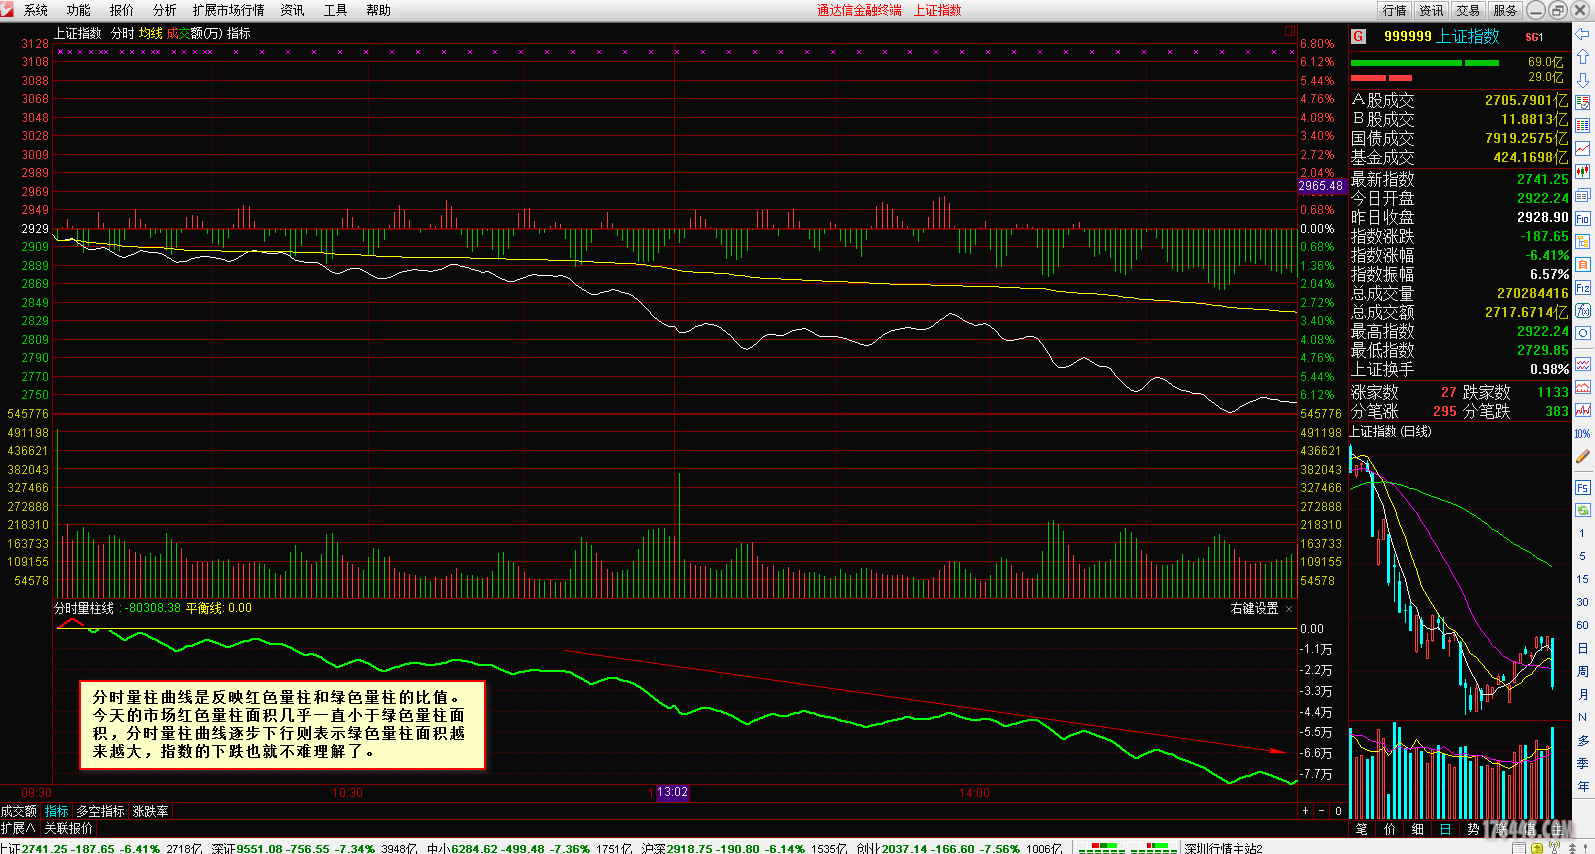Select 势 tab under mini chart
Screen dimensions: 1595x854
coord(1474,829)
